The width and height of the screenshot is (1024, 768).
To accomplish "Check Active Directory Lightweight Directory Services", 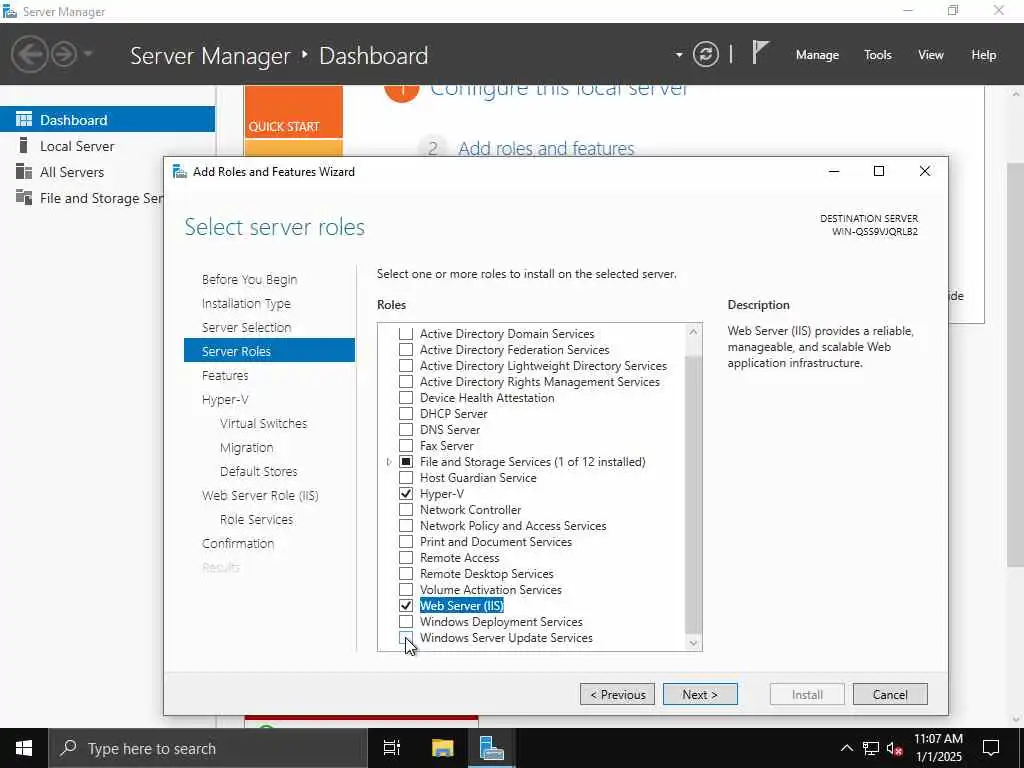I will (406, 366).
